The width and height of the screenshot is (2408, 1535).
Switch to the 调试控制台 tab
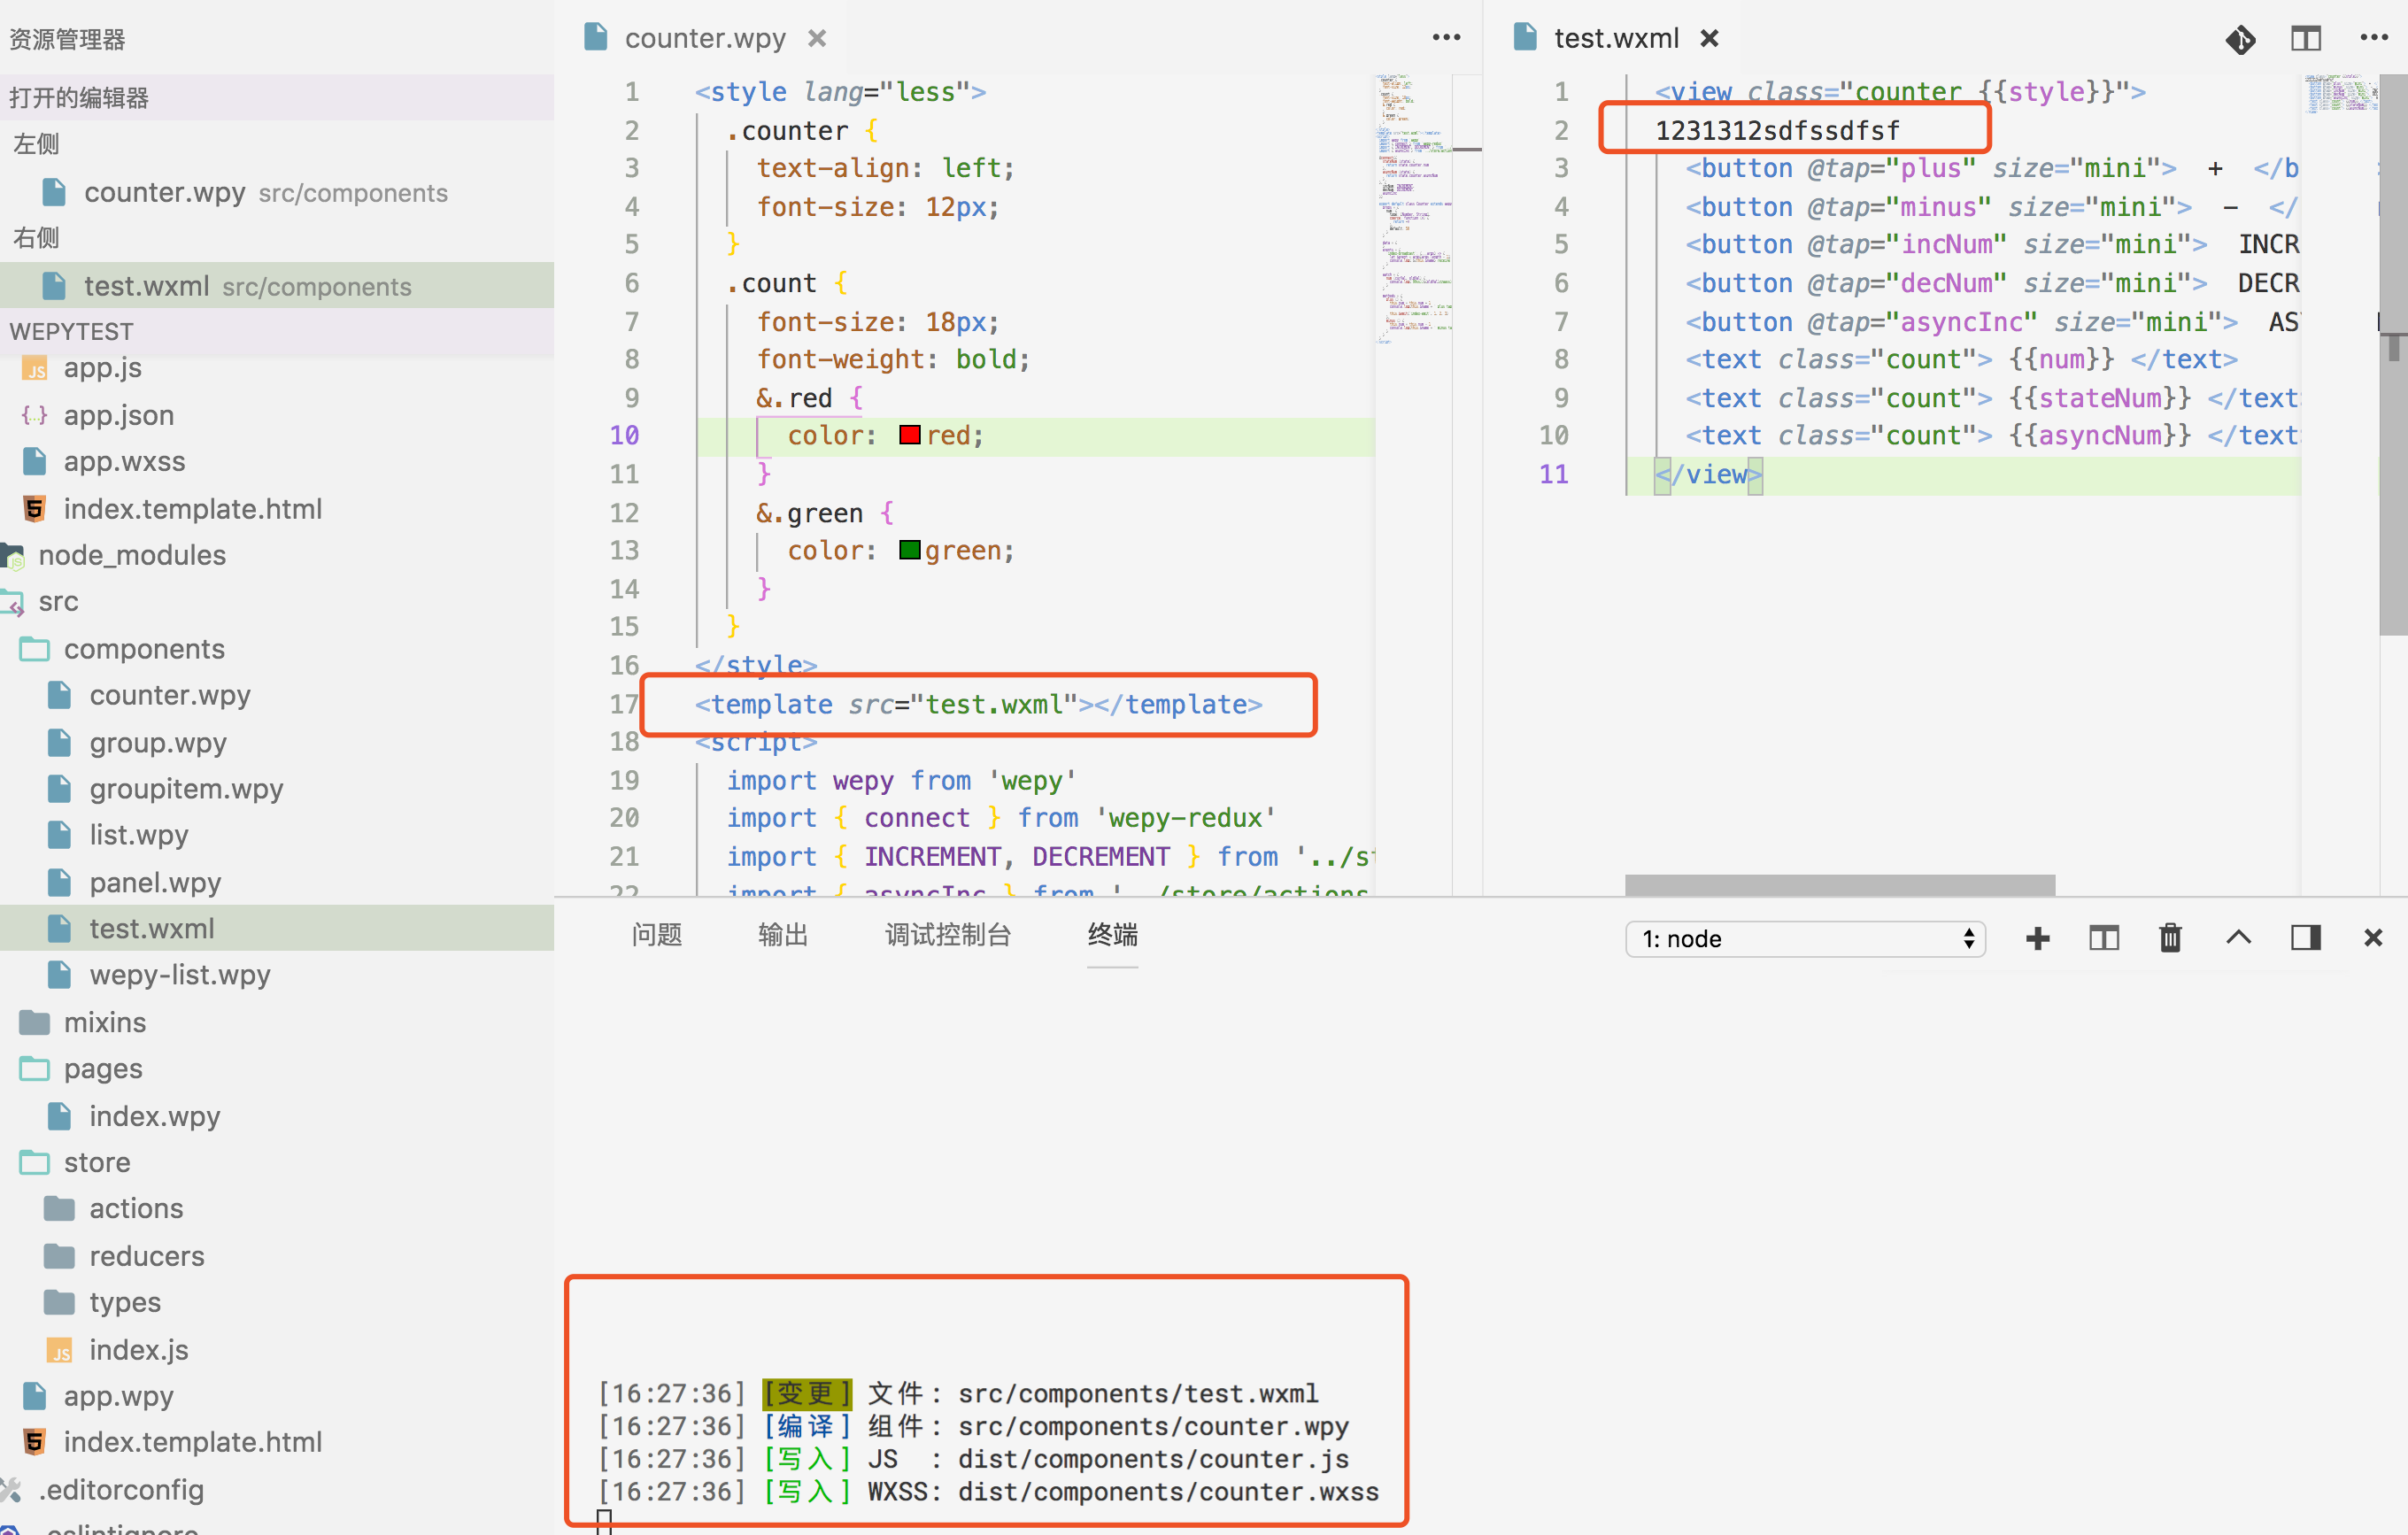[x=947, y=935]
